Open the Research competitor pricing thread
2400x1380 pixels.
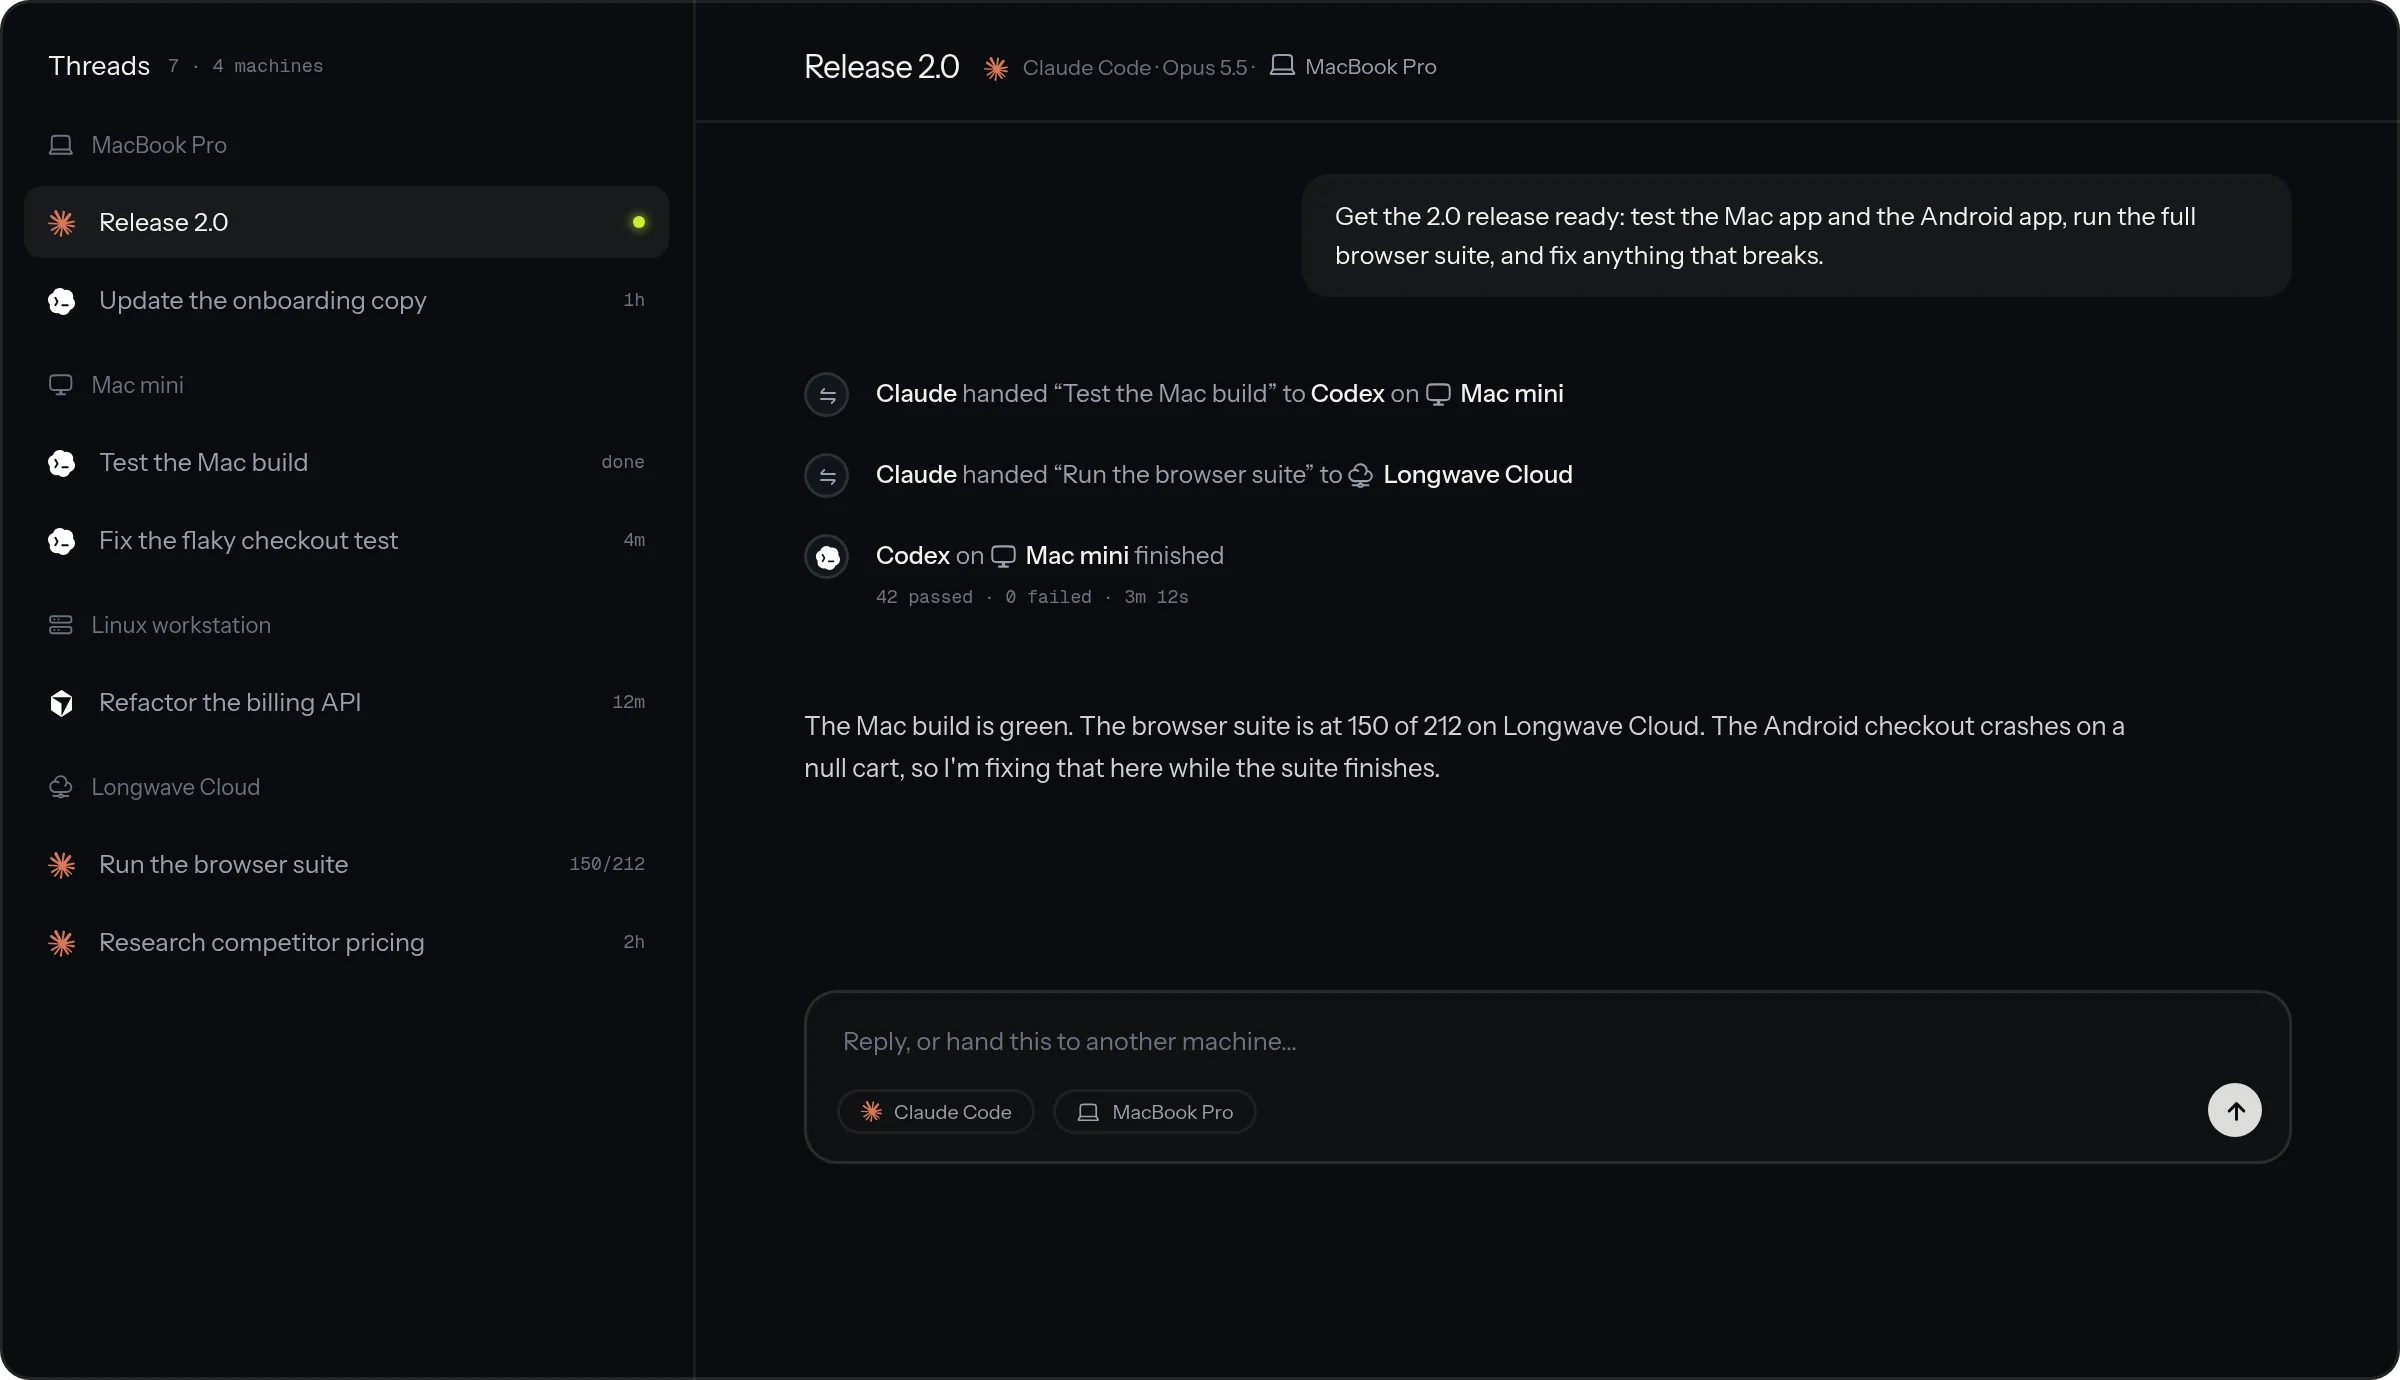pos(346,942)
